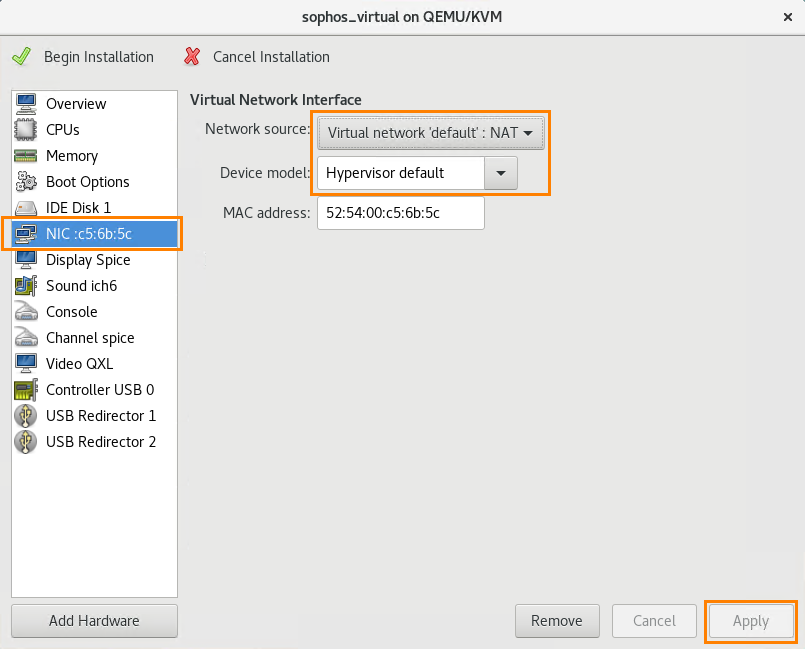Expand the Device model dropdown
This screenshot has height=649, width=805.
500,172
